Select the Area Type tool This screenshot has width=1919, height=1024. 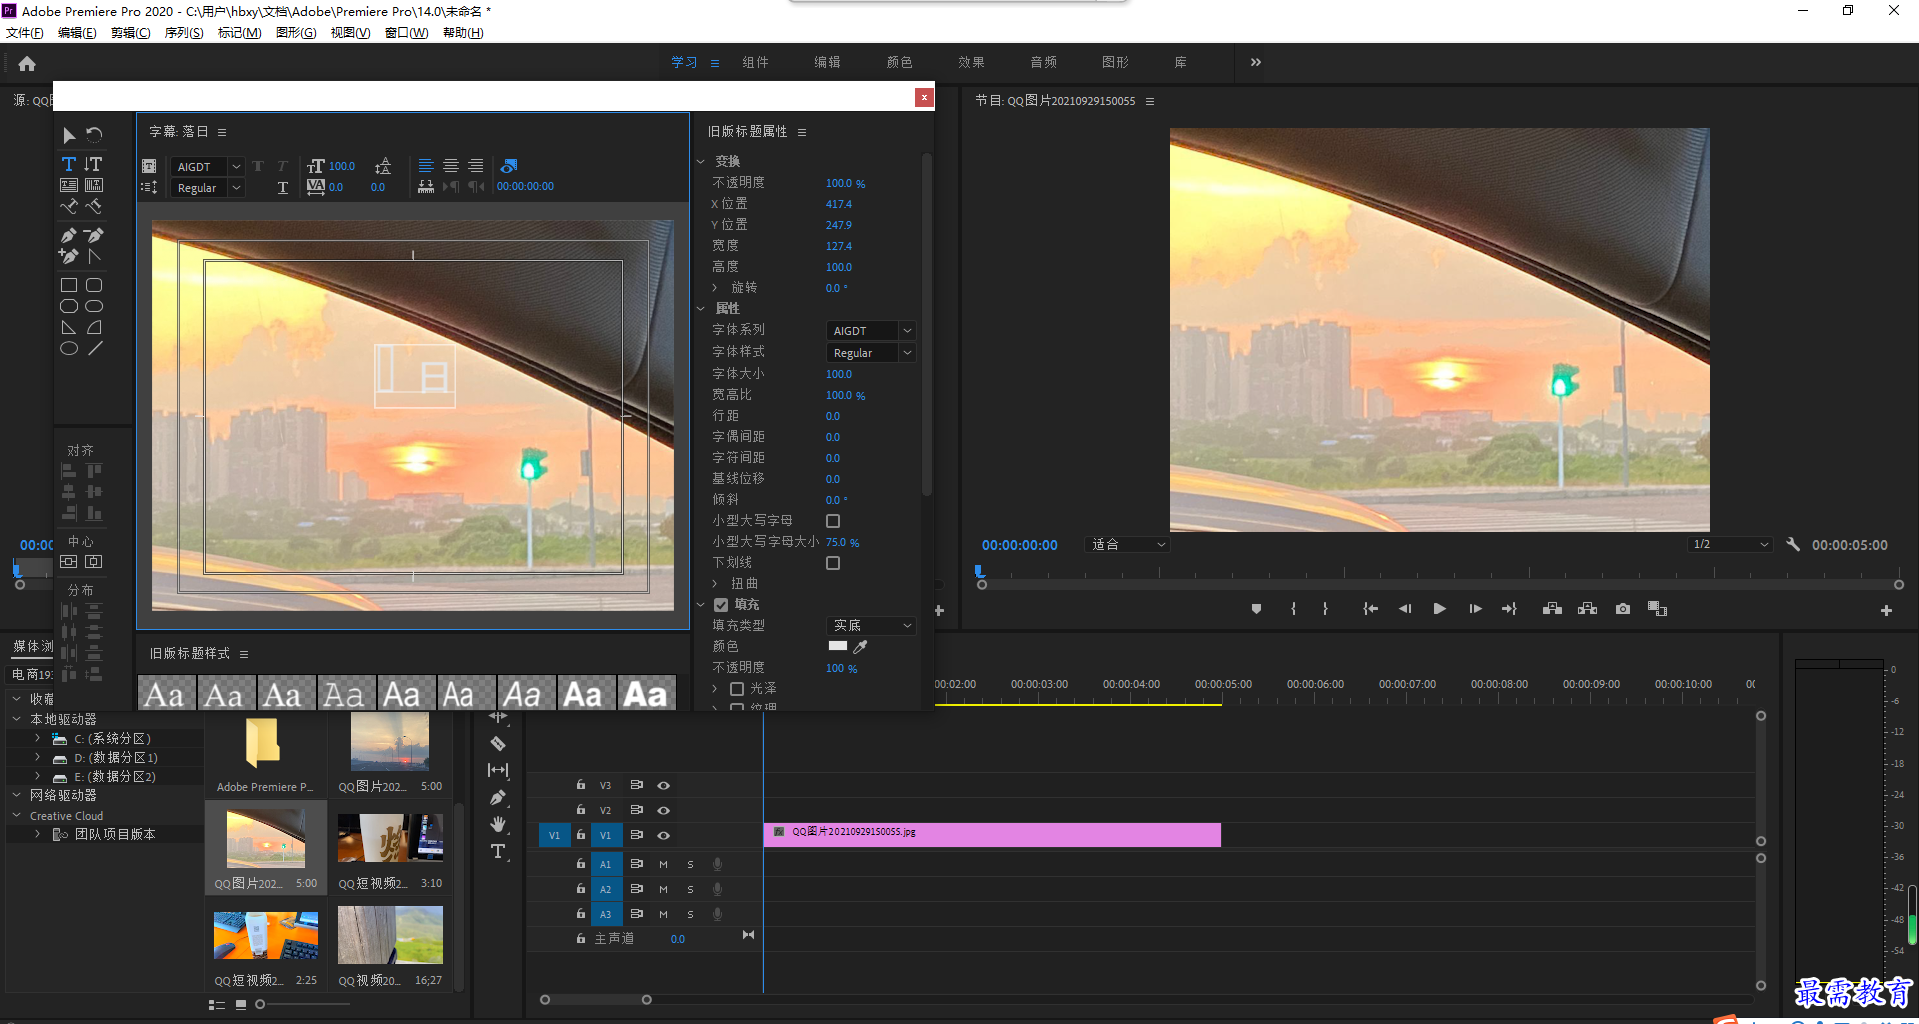click(69, 185)
